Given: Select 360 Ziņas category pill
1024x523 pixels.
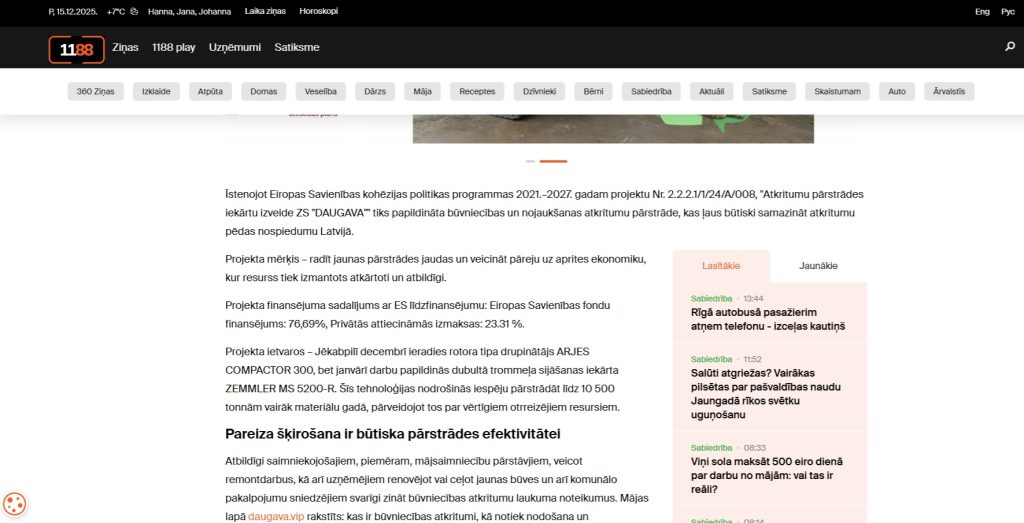Looking at the screenshot, I should (x=95, y=91).
